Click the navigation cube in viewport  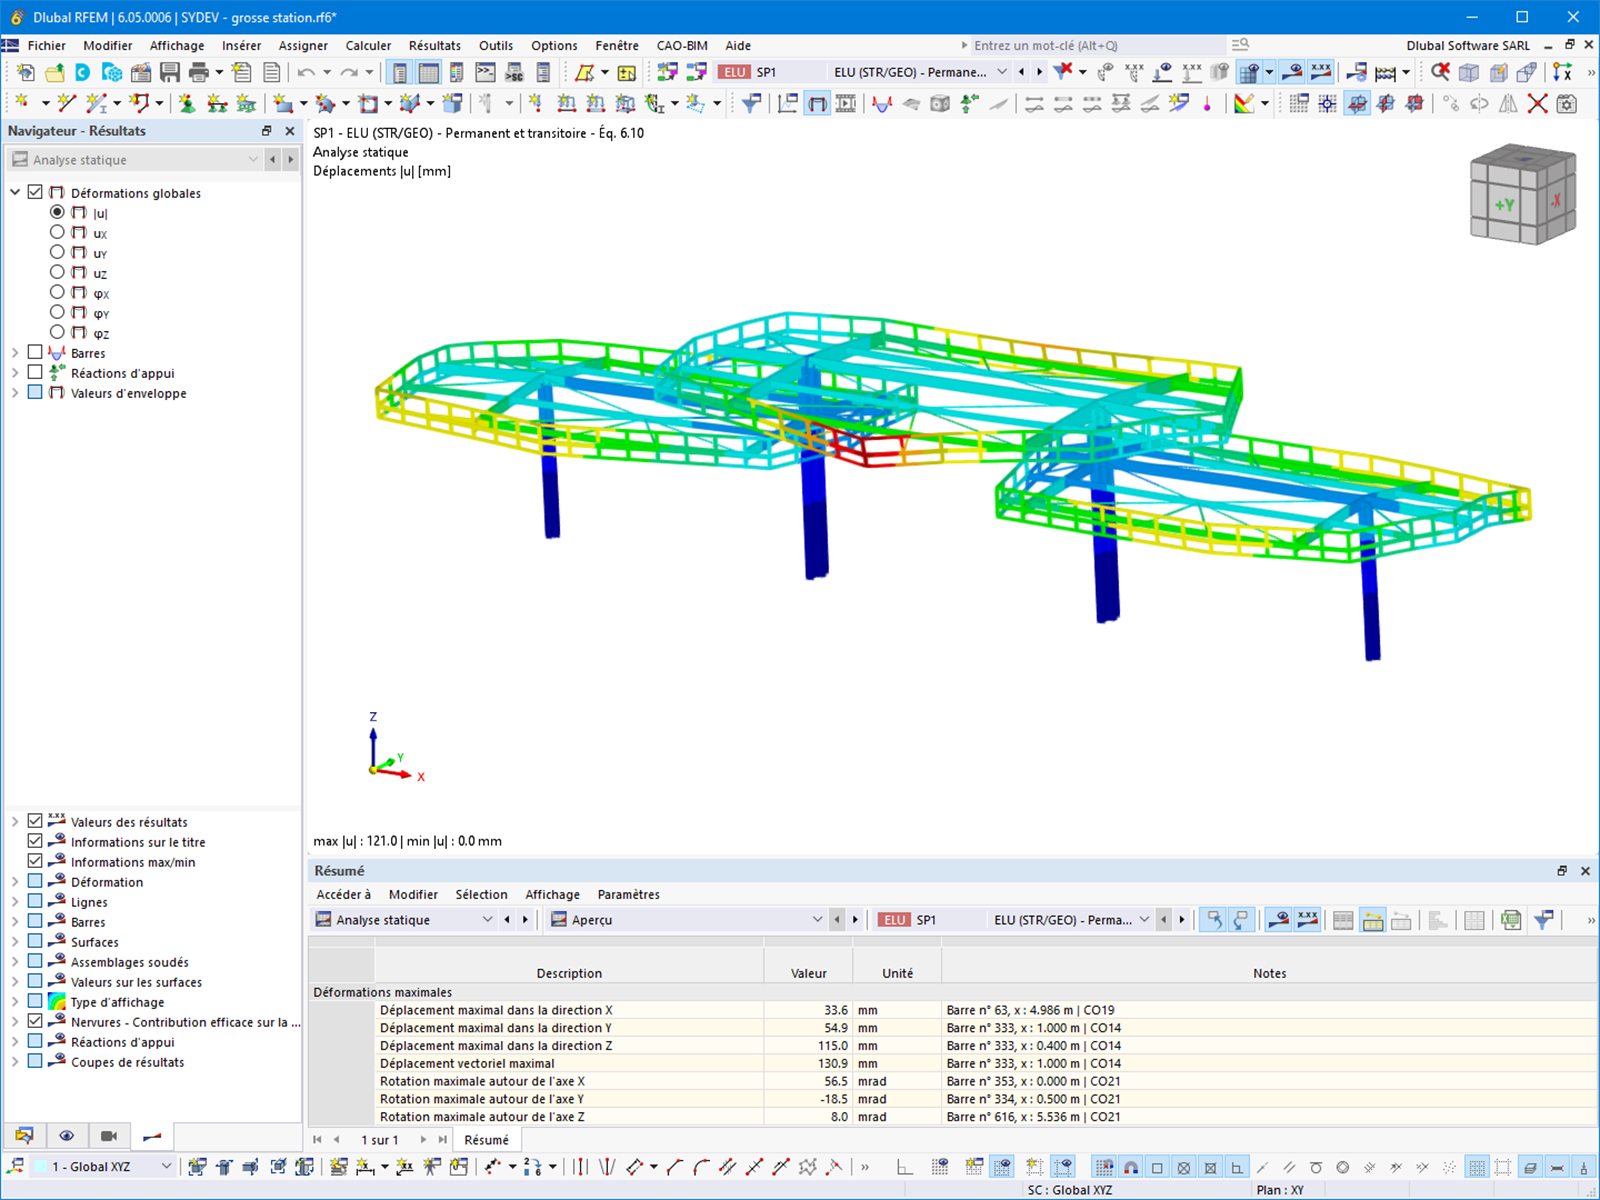coord(1523,195)
